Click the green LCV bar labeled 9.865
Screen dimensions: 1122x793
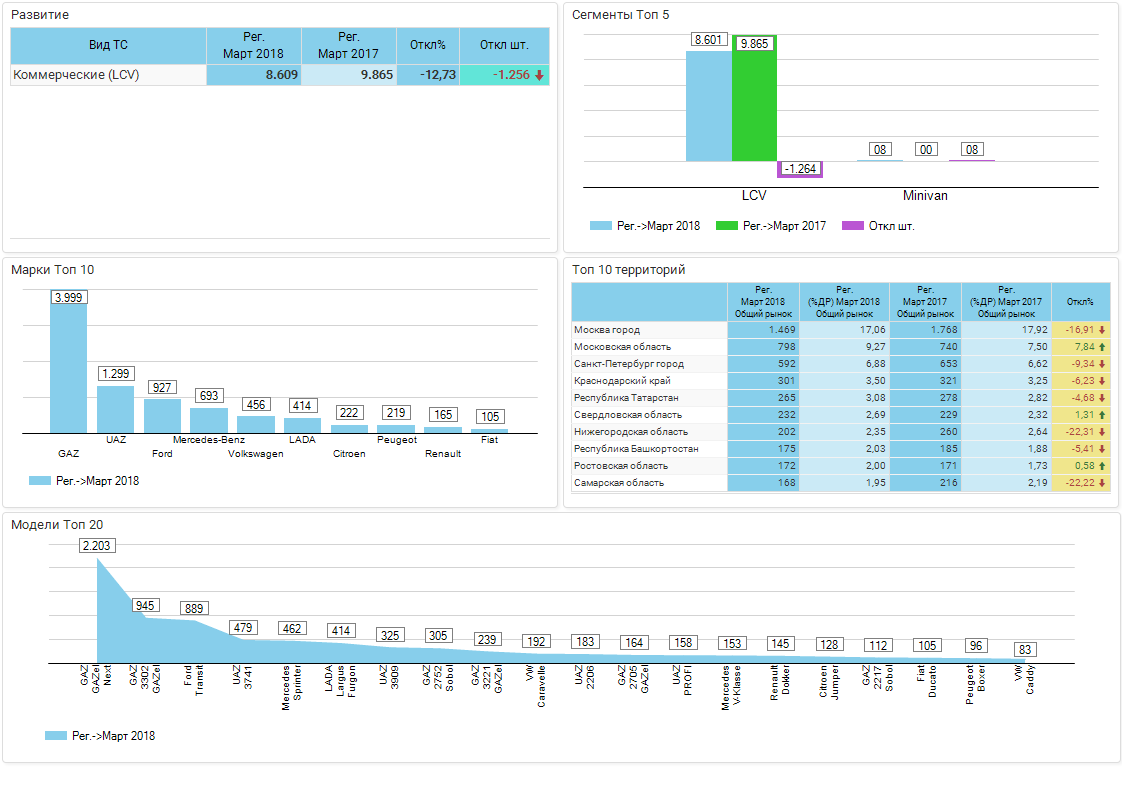click(754, 100)
